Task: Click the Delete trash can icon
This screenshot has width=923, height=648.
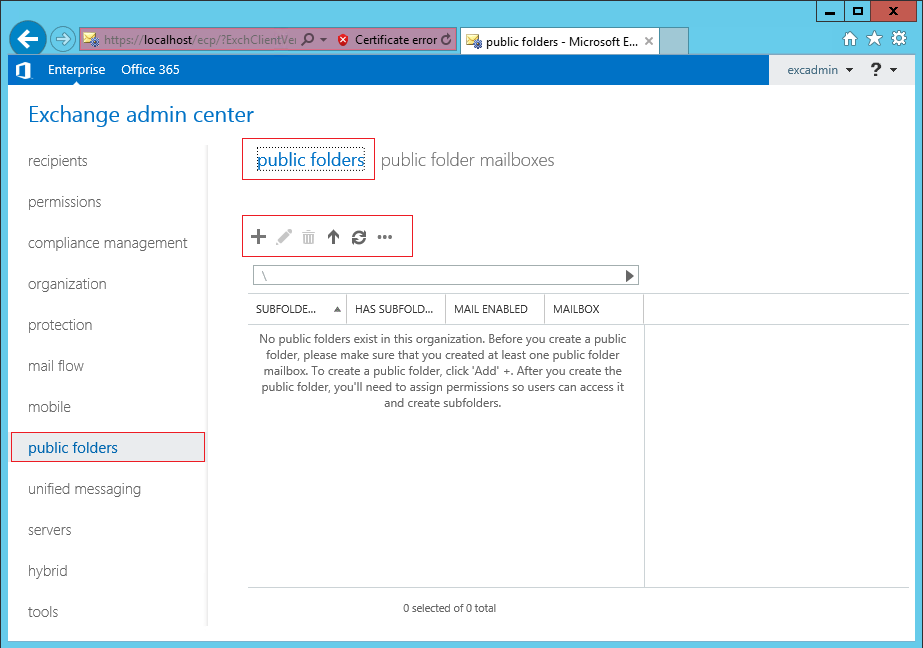Action: (x=308, y=237)
